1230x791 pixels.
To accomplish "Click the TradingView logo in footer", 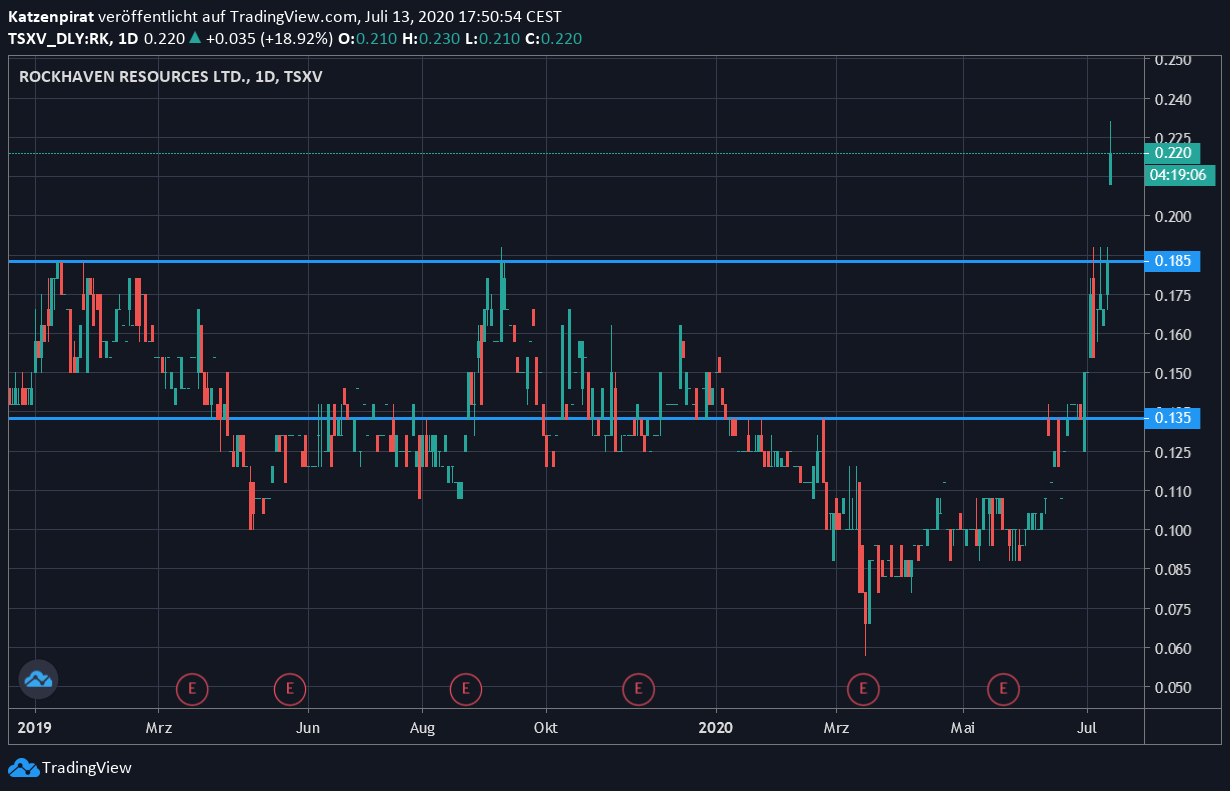I will tap(70, 768).
